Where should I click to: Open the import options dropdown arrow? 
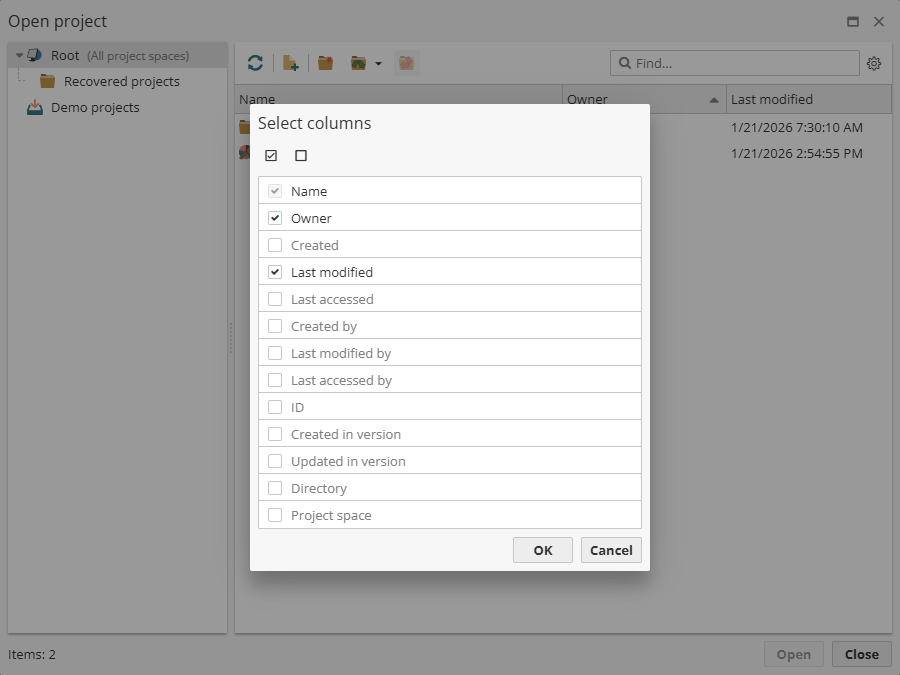coord(378,63)
